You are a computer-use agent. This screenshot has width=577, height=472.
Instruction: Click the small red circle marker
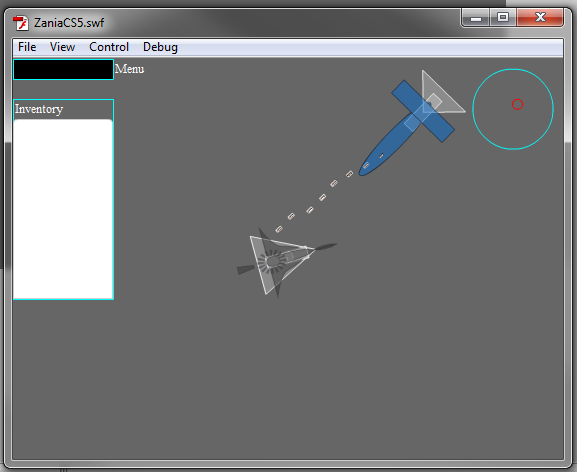click(x=517, y=104)
